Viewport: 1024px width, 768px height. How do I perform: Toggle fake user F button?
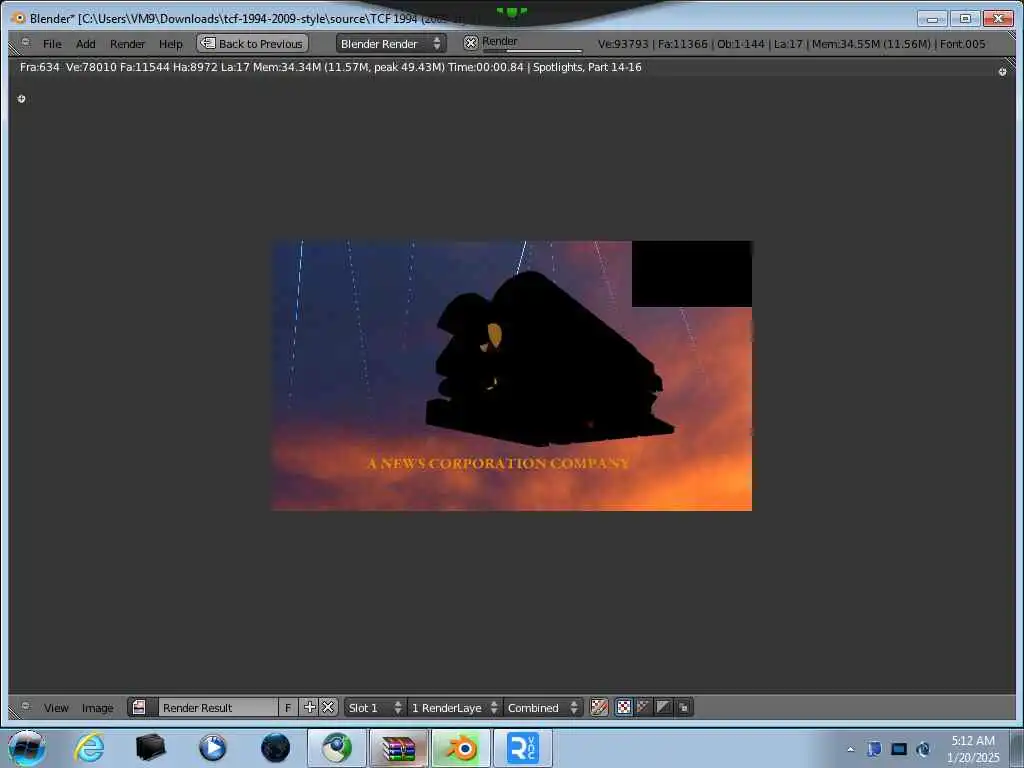point(288,708)
